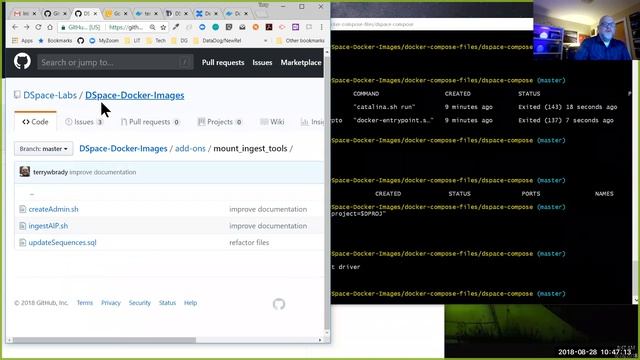The height and width of the screenshot is (360, 640).
Task: Open the Tech bookmarks folder
Action: coord(156,40)
